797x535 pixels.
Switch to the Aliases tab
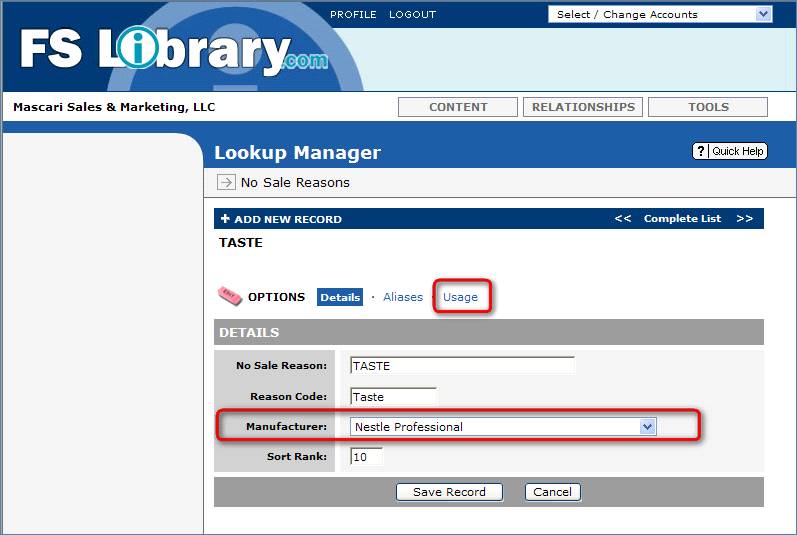[x=403, y=297]
